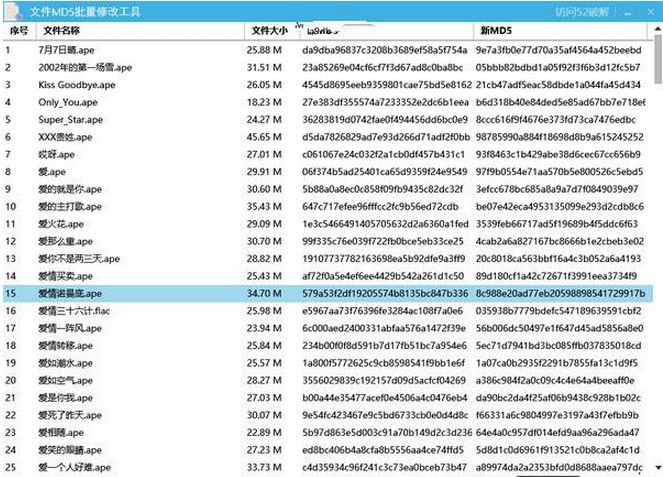Click new MD5 starting with 8ccc616f9f46
Screen dimensions: 663x477
(x=556, y=119)
